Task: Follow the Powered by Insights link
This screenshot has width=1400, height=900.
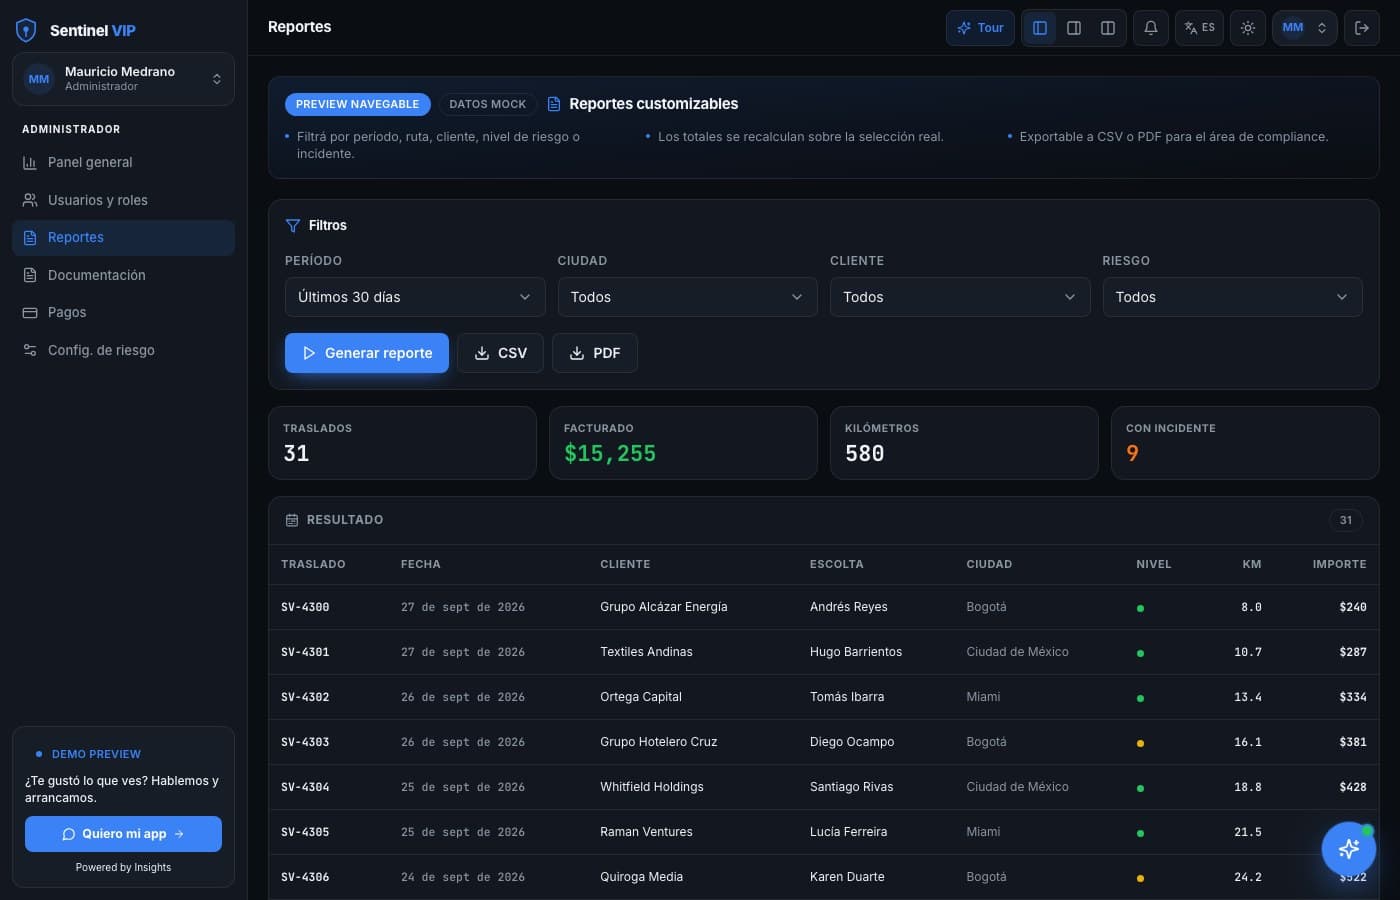Action: (123, 867)
